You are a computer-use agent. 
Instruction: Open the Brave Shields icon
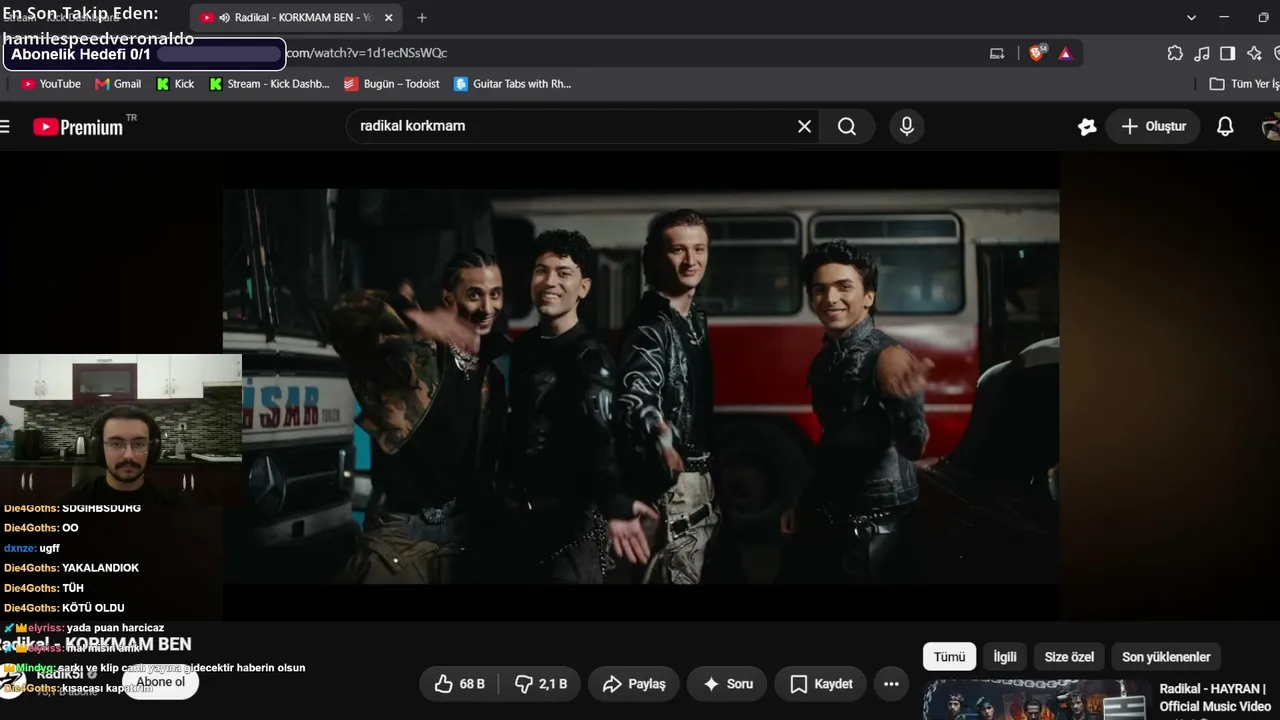point(1037,53)
